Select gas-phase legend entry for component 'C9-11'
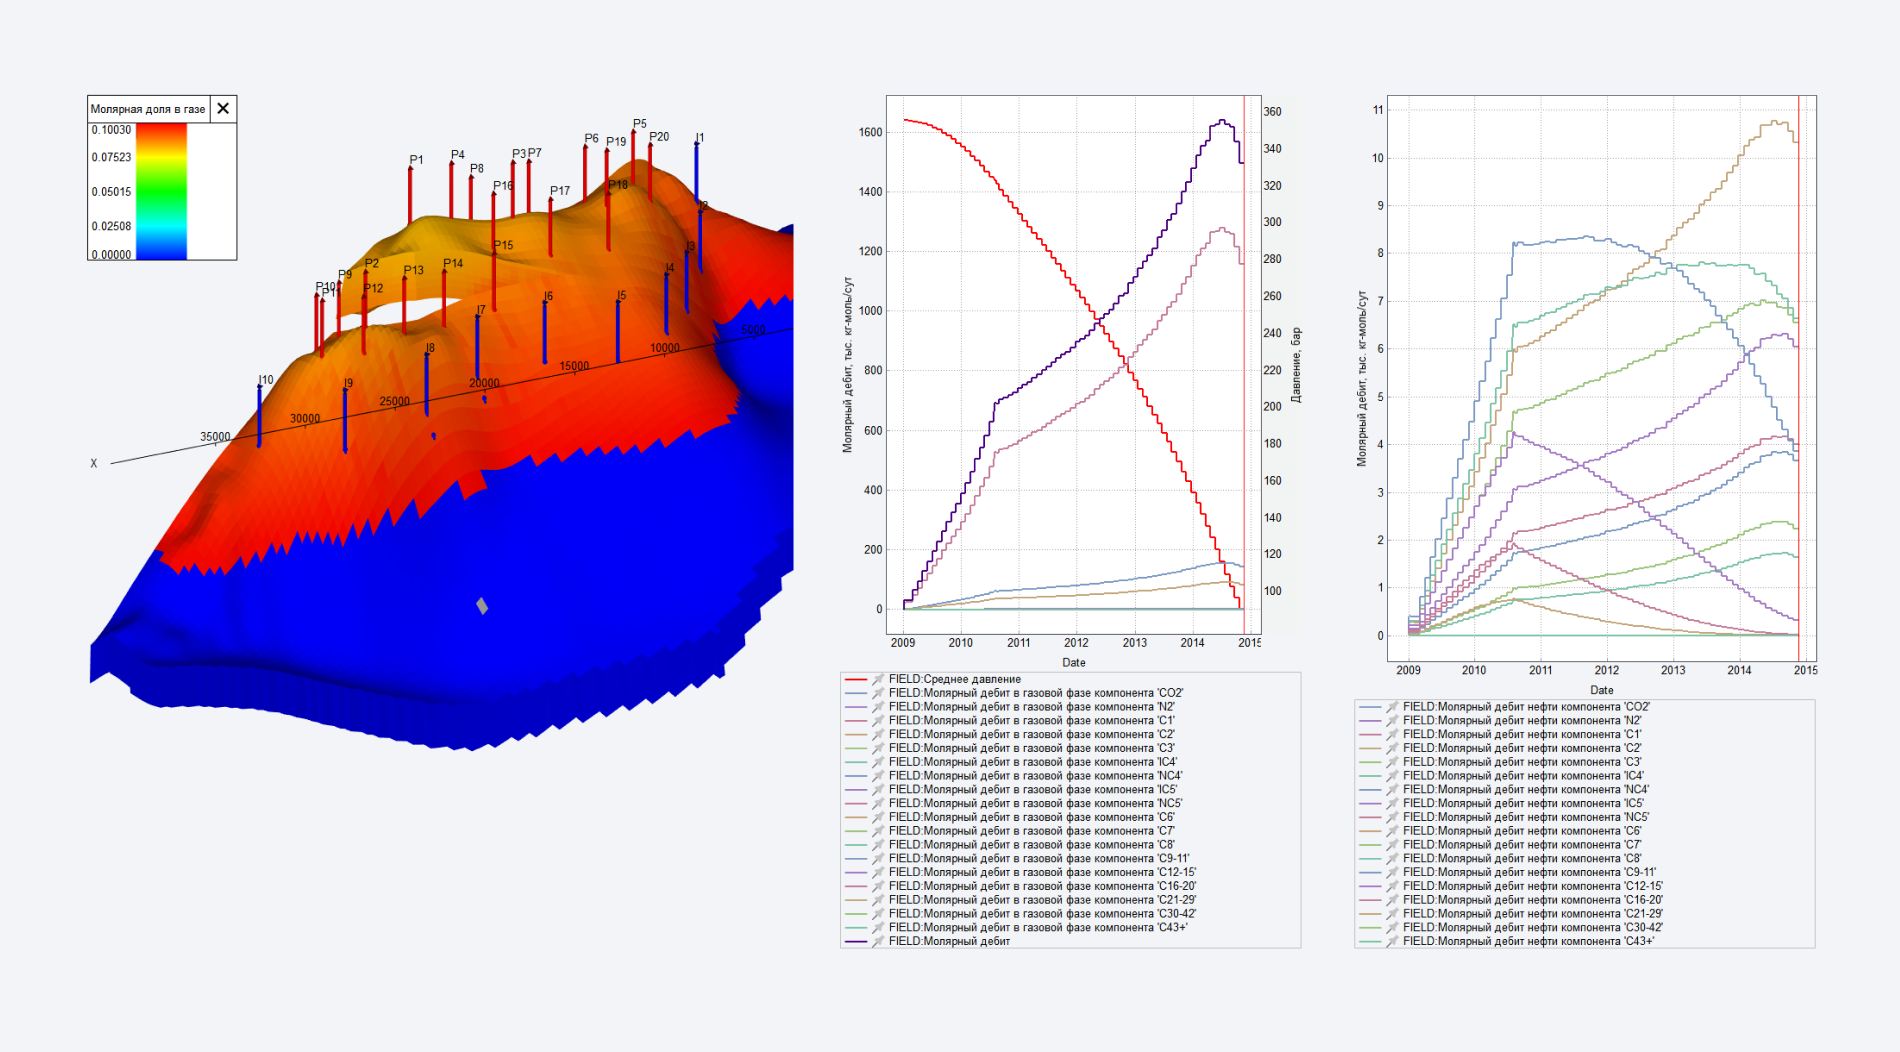 coord(1040,858)
